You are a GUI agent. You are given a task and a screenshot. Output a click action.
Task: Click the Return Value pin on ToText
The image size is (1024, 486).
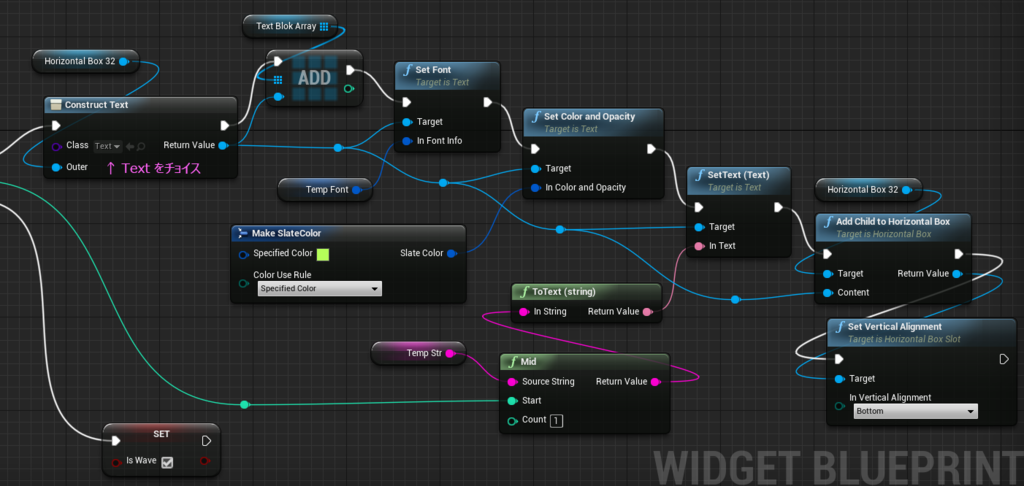click(647, 312)
